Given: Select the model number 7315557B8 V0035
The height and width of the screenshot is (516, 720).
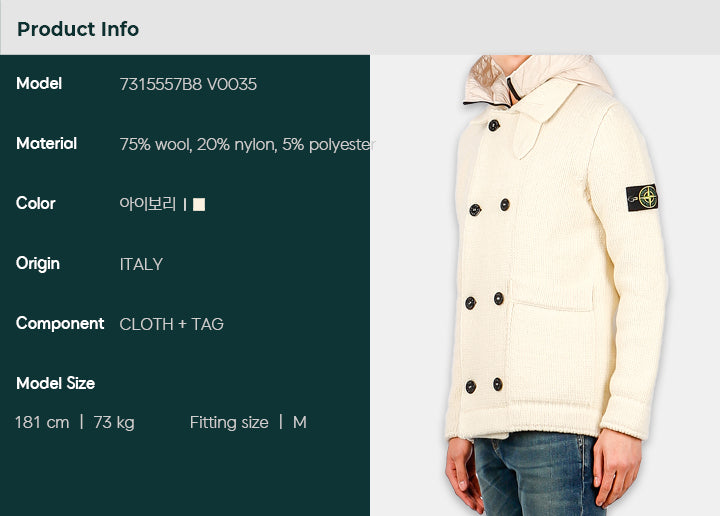Looking at the screenshot, I should coord(188,84).
